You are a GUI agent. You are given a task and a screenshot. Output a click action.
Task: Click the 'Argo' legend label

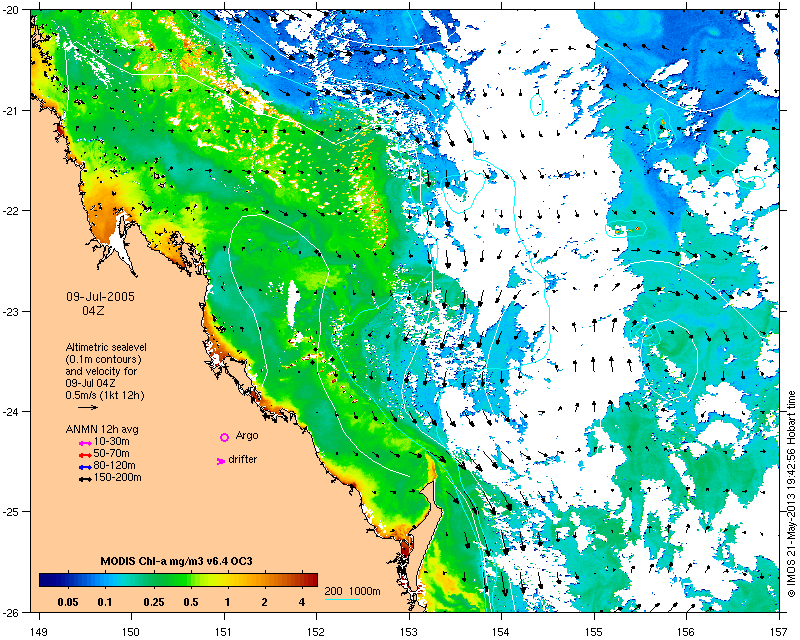click(x=247, y=435)
